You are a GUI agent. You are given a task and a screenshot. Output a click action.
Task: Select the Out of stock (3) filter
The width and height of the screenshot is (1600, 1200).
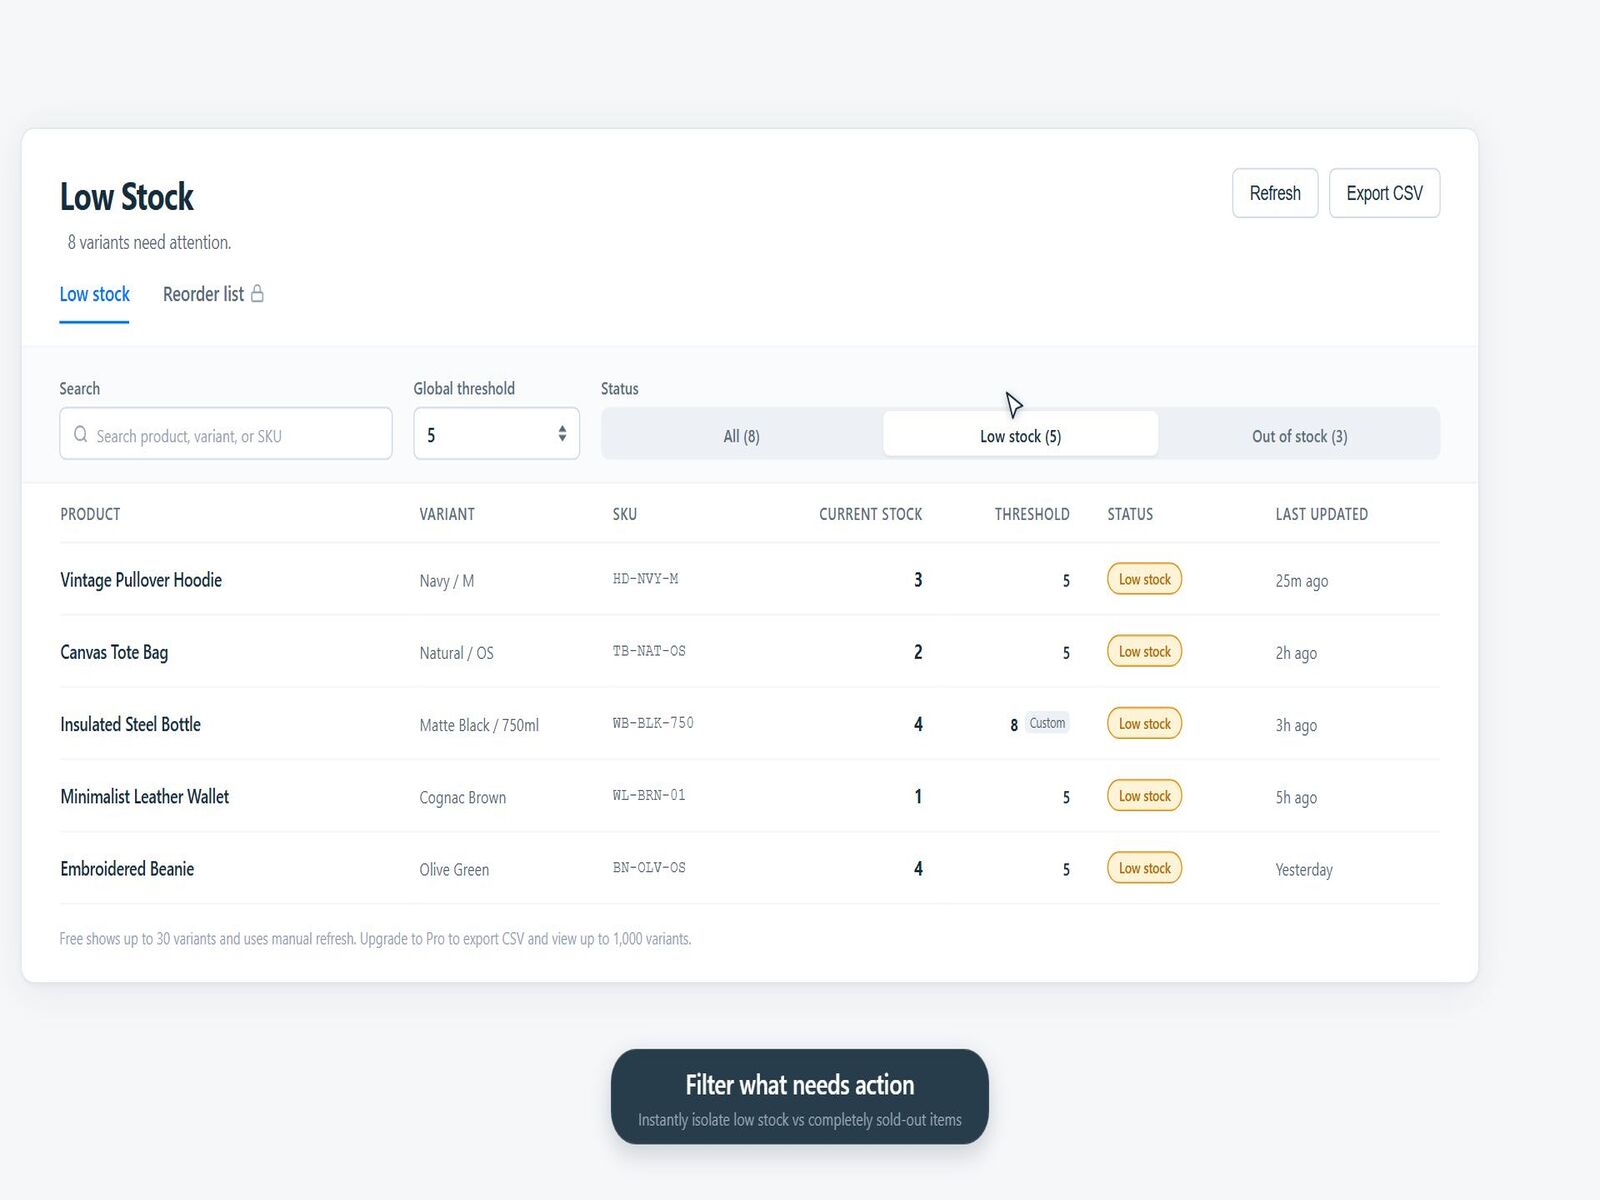1299,436
